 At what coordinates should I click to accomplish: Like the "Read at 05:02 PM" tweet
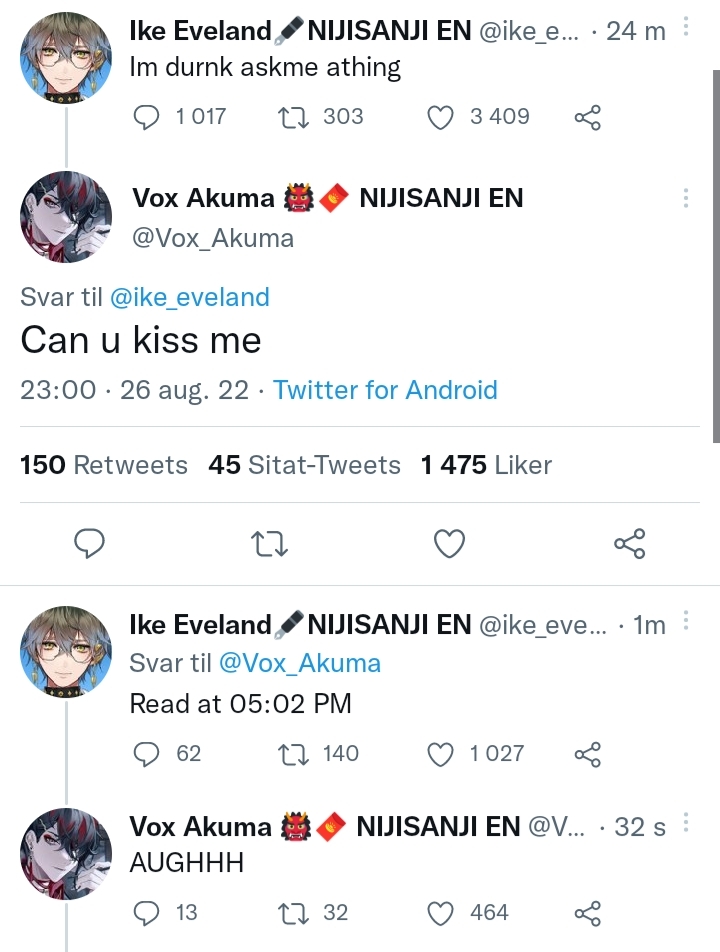441,754
